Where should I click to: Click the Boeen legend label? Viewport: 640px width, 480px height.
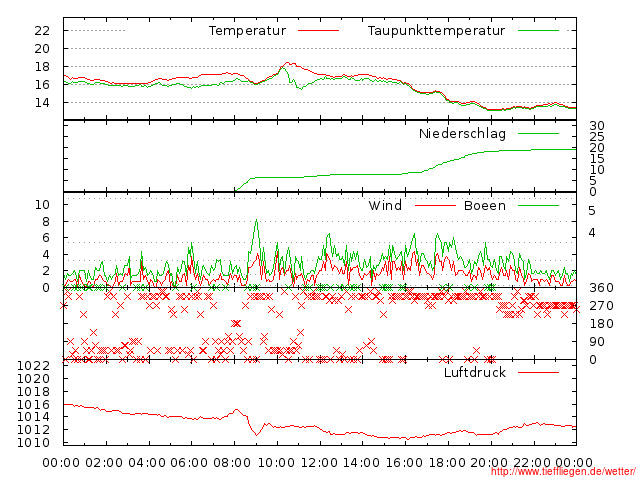pos(484,205)
